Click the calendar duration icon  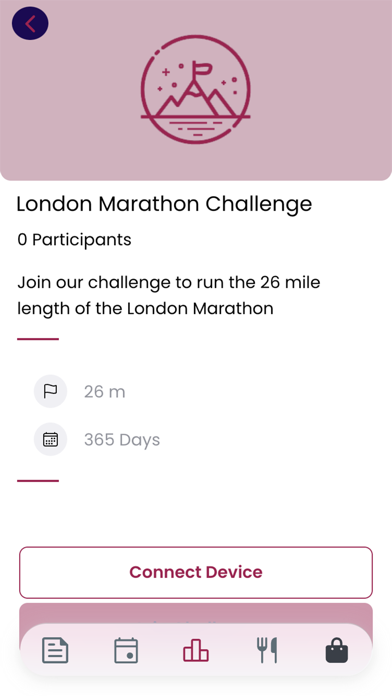pyautogui.click(x=51, y=439)
